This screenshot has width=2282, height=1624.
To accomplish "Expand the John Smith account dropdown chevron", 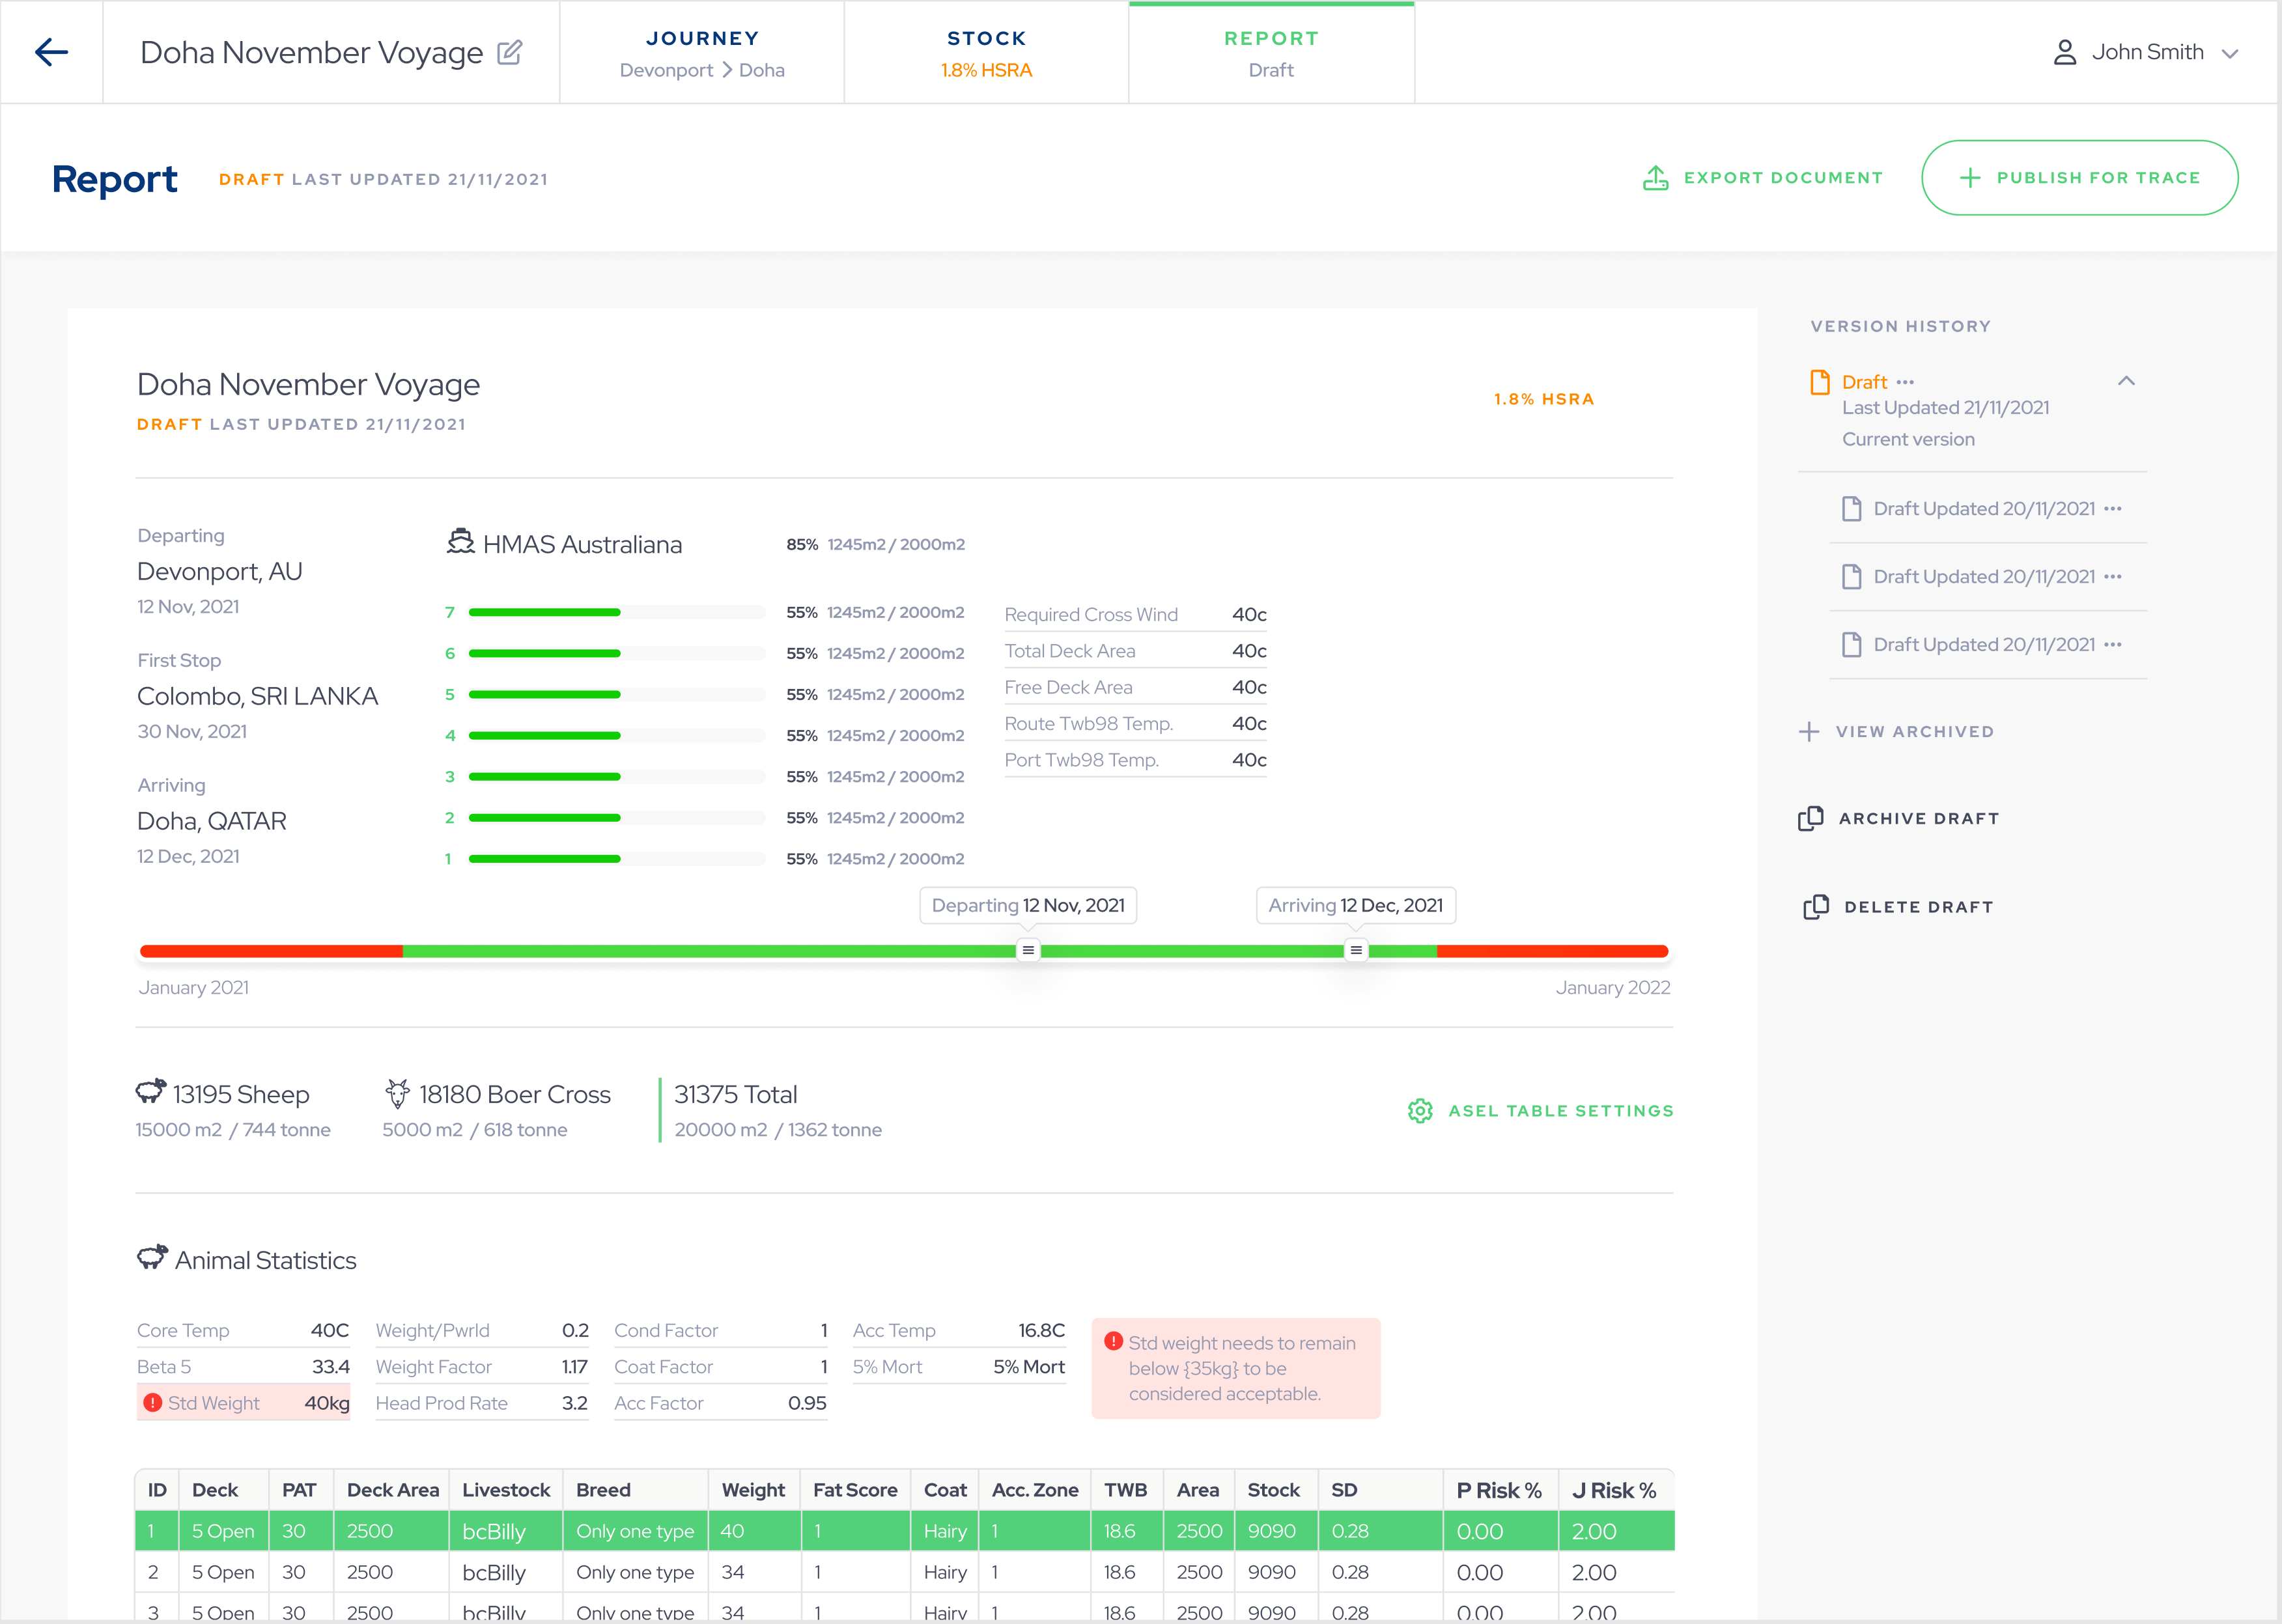I will tap(2230, 54).
